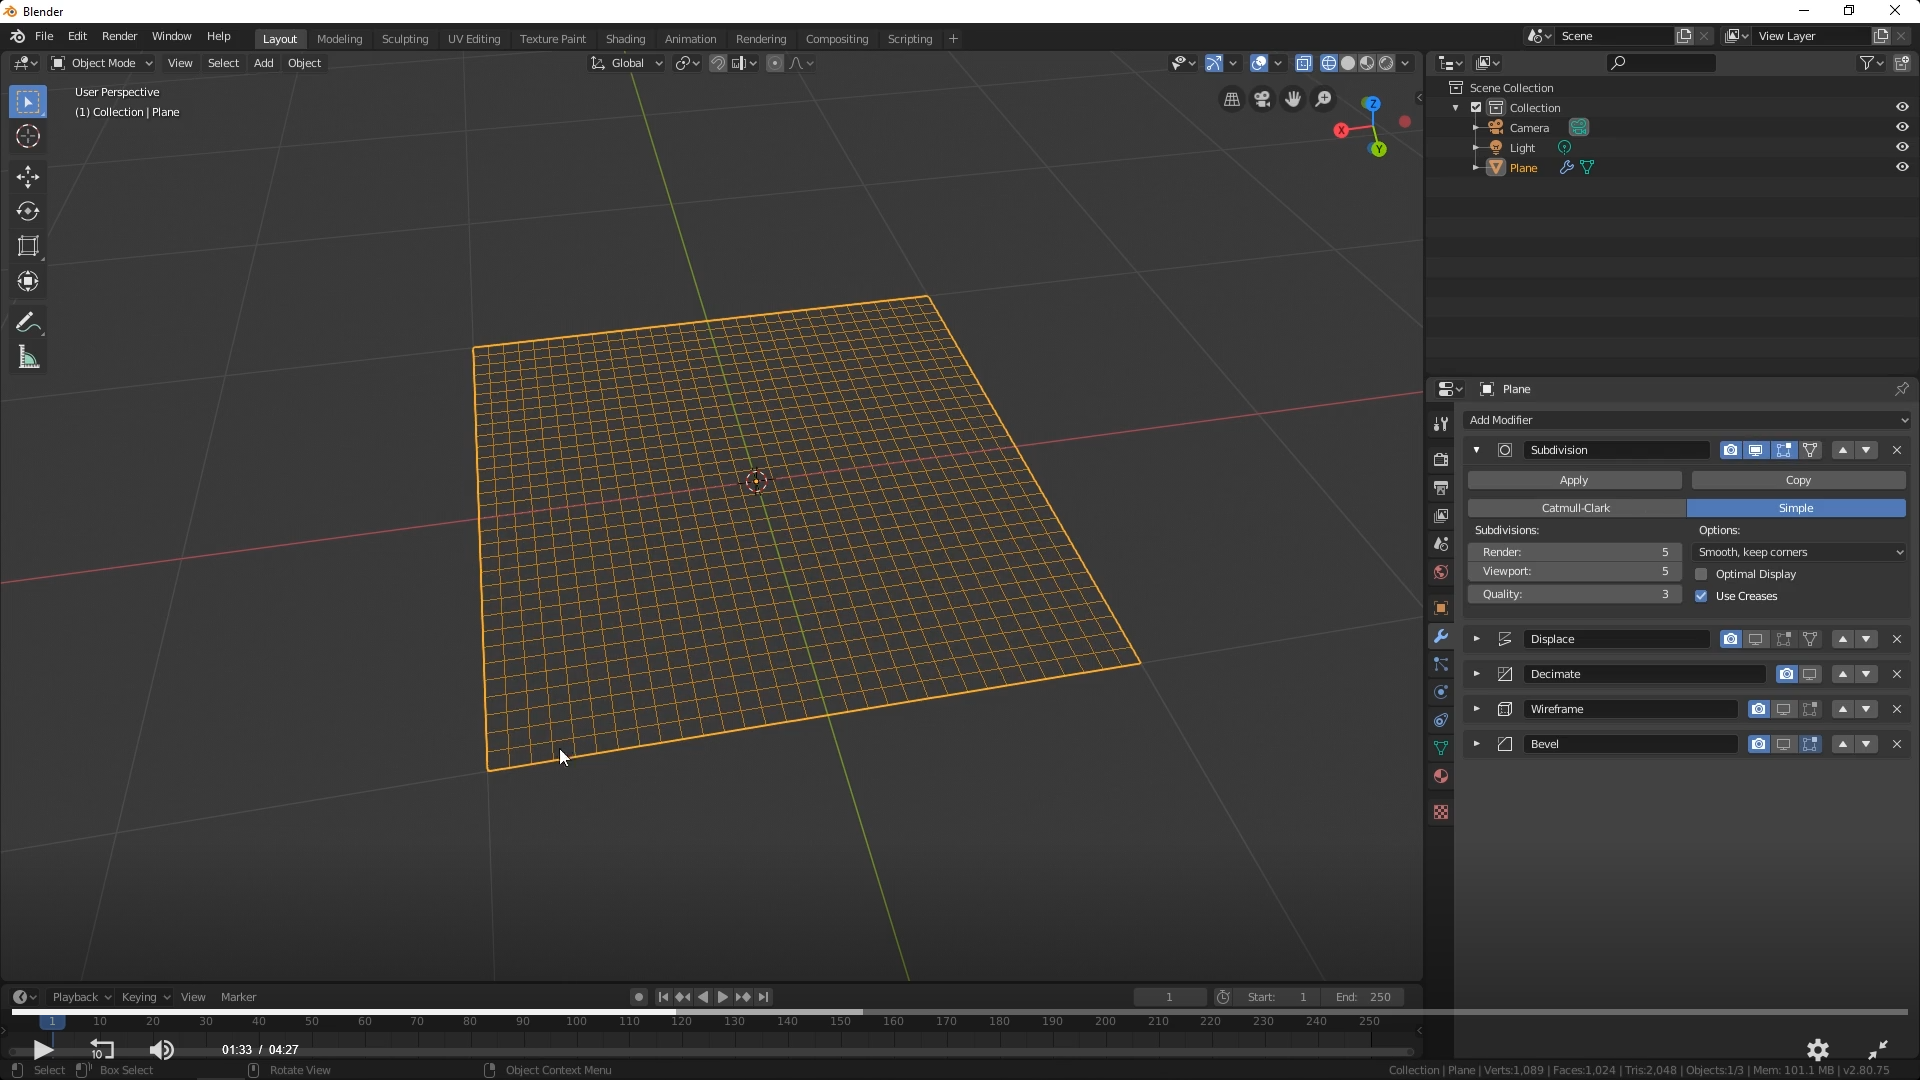Remove the Wireframe modifier
This screenshot has width=1920, height=1080.
tap(1896, 709)
